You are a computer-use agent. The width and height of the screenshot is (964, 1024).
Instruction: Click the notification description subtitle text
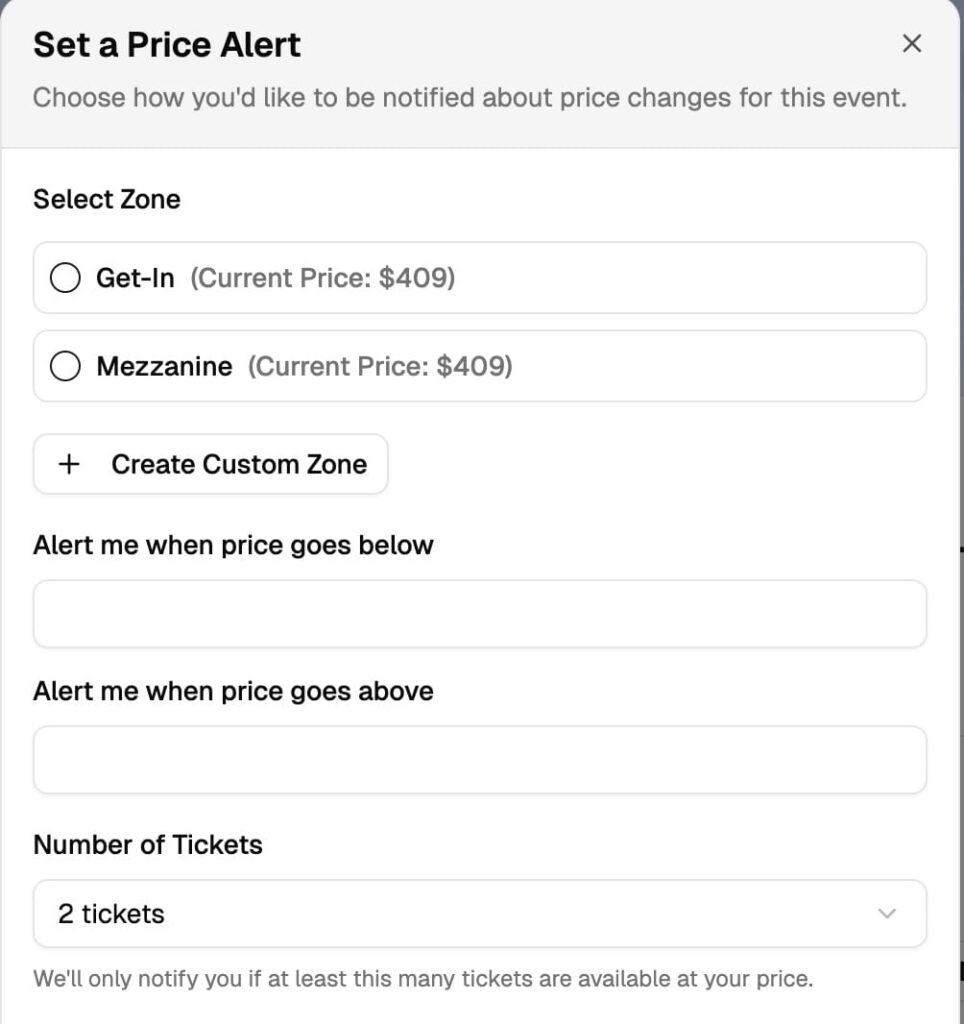tap(470, 98)
